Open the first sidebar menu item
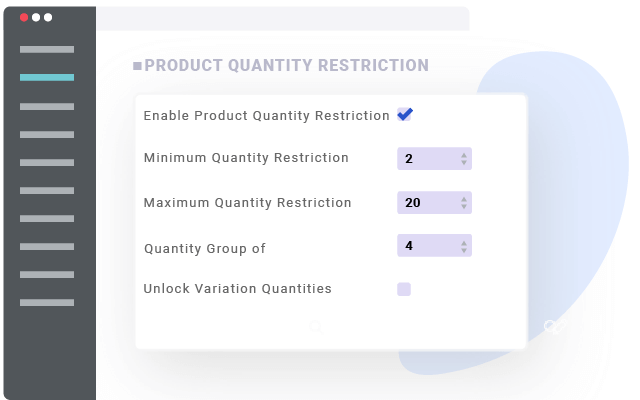 click(47, 49)
